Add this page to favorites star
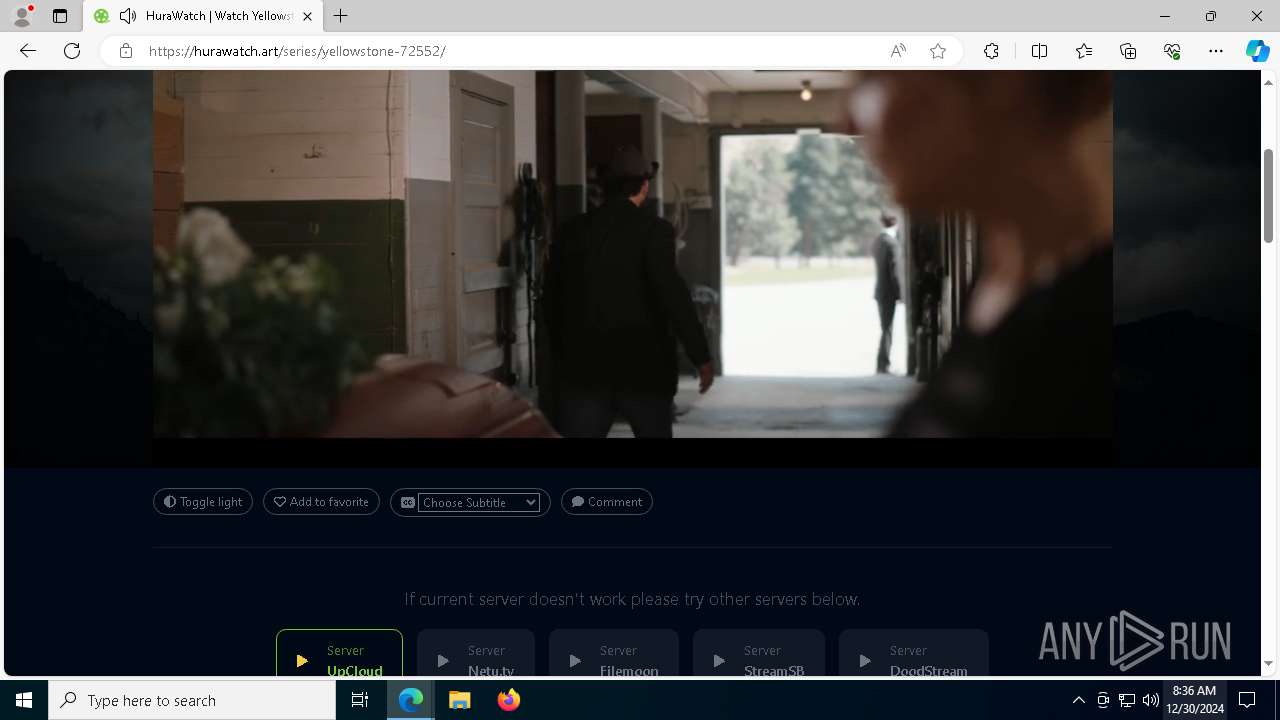 [938, 51]
